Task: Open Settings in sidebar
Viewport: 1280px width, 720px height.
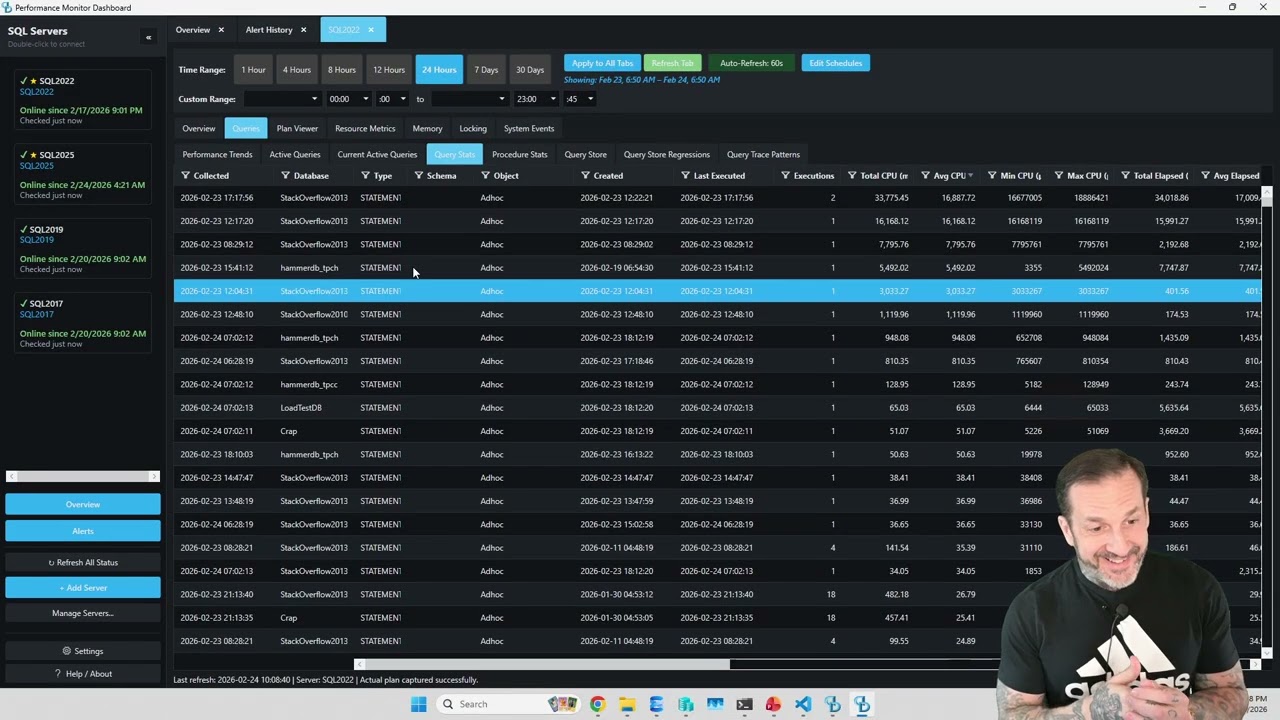Action: (x=83, y=651)
